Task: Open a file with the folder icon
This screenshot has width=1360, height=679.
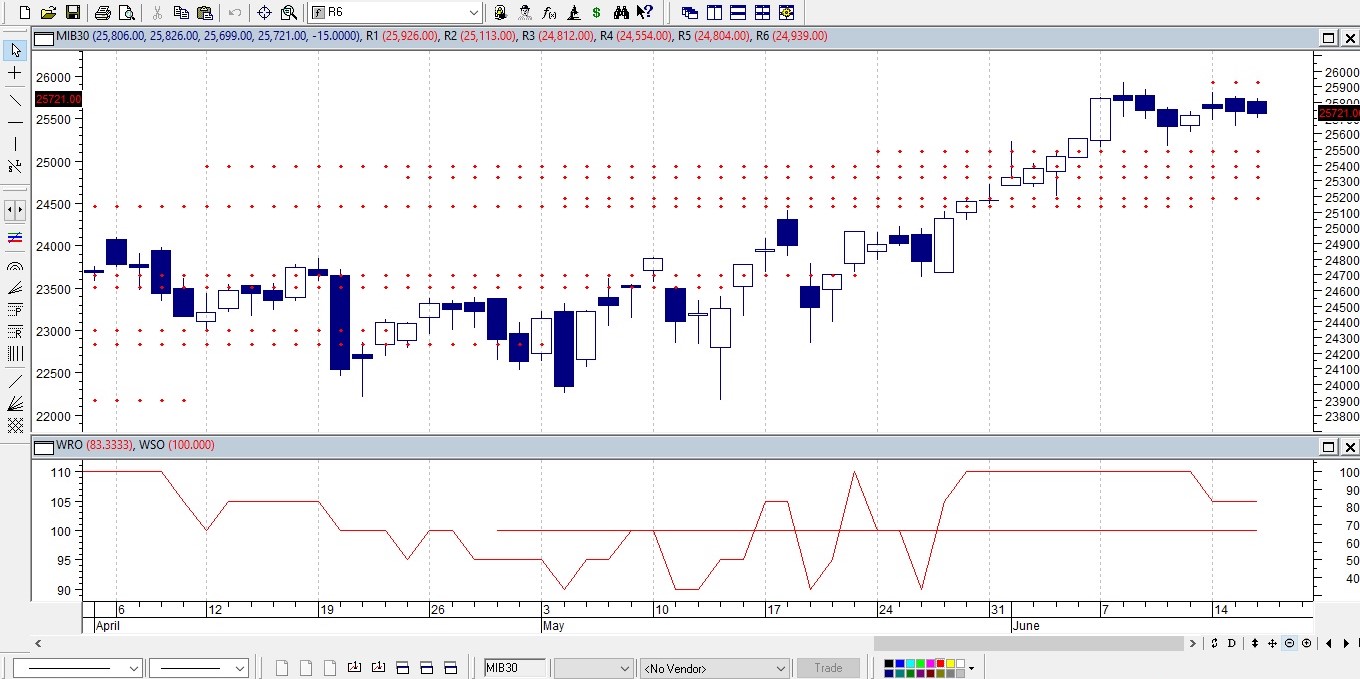Action: [x=48, y=12]
